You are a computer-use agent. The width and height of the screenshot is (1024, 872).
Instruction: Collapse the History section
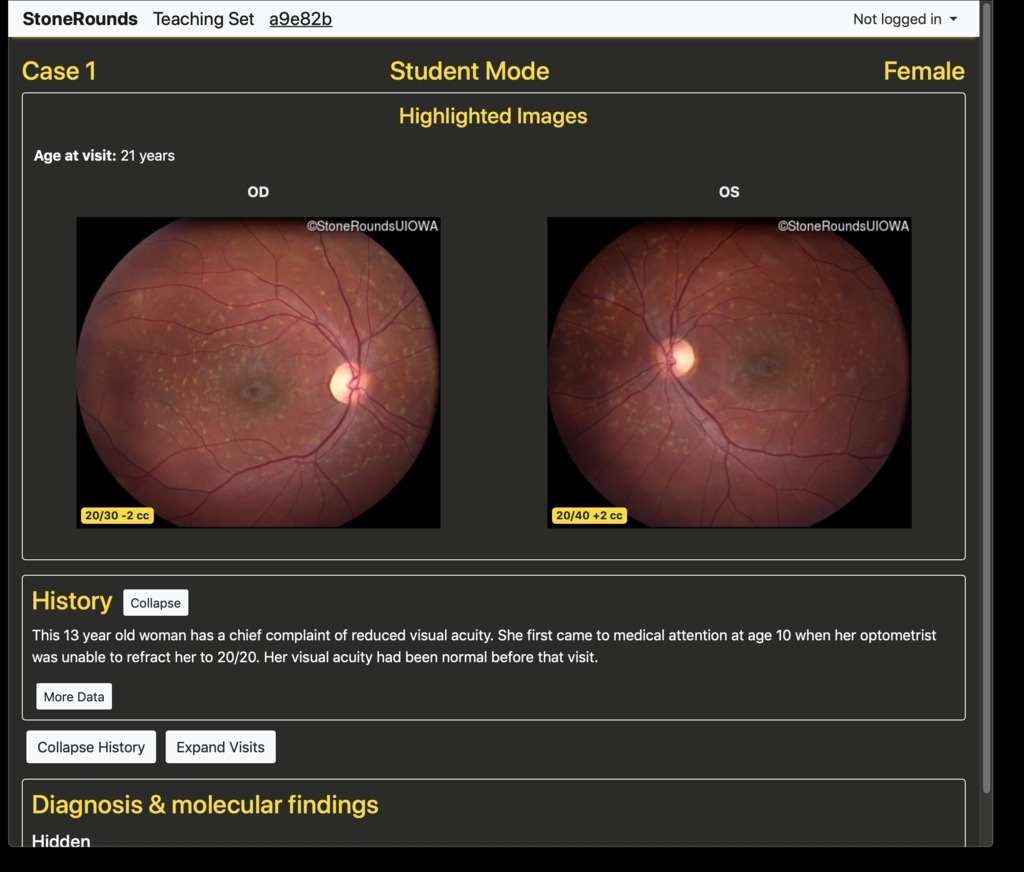click(x=155, y=603)
